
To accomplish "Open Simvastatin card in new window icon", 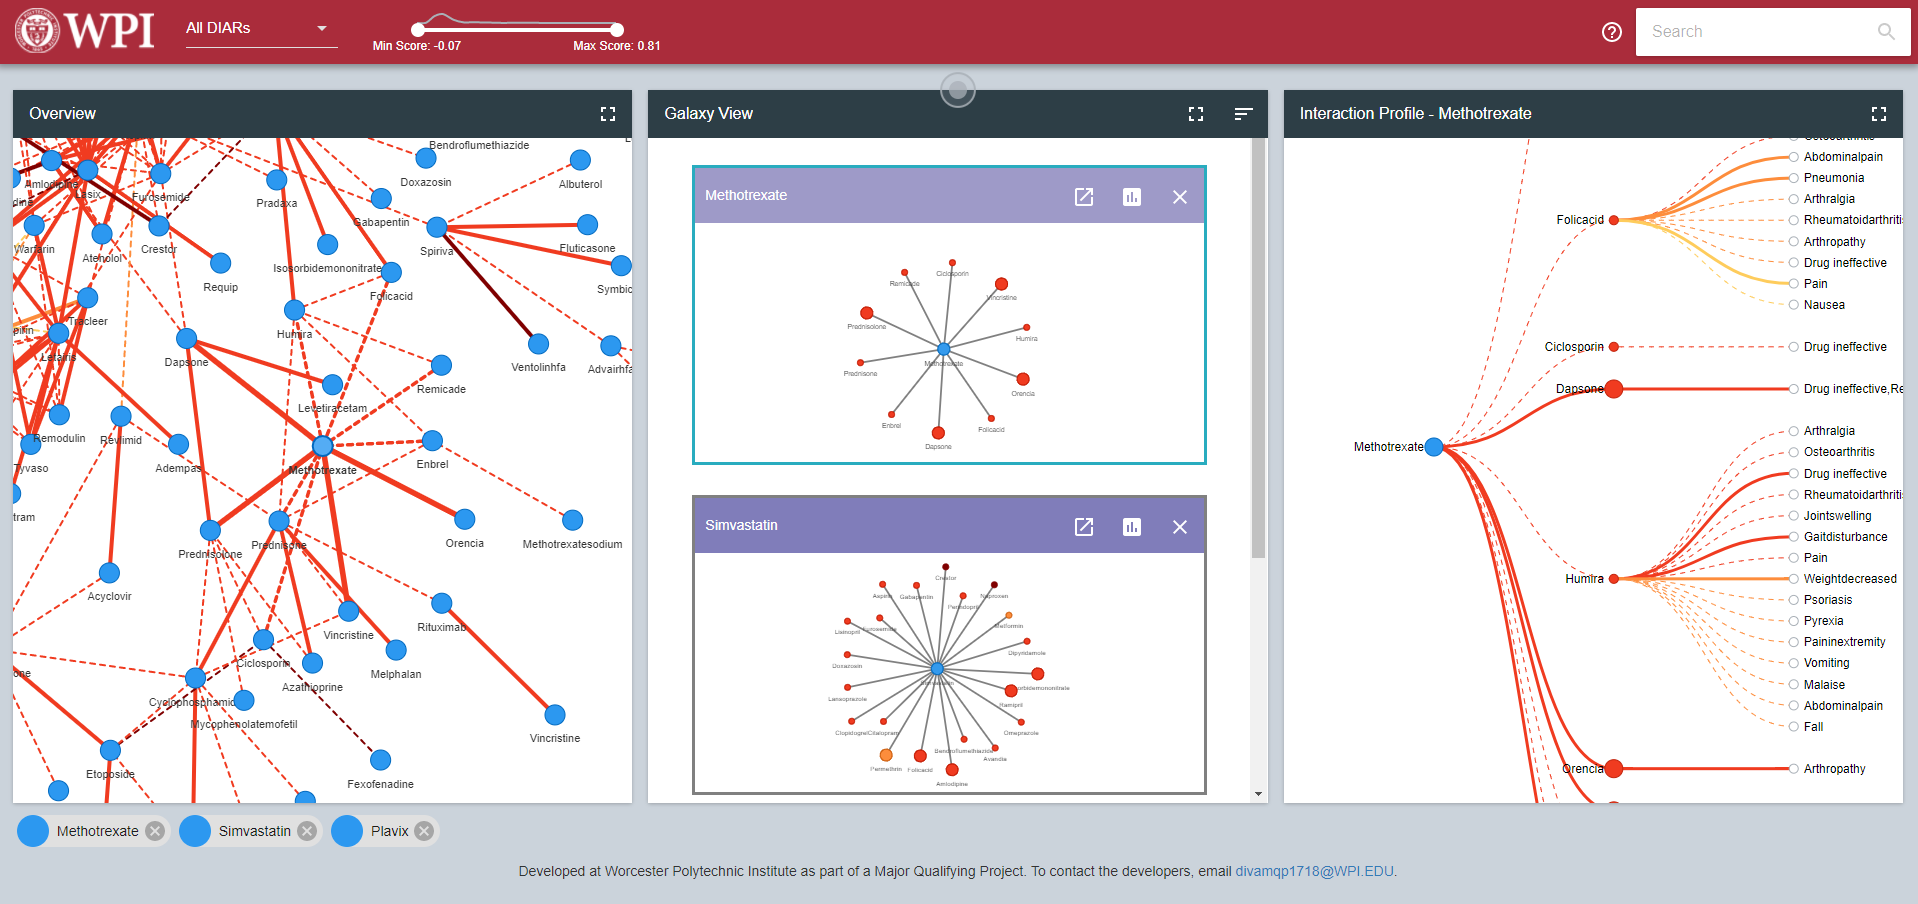I will pos(1084,526).
